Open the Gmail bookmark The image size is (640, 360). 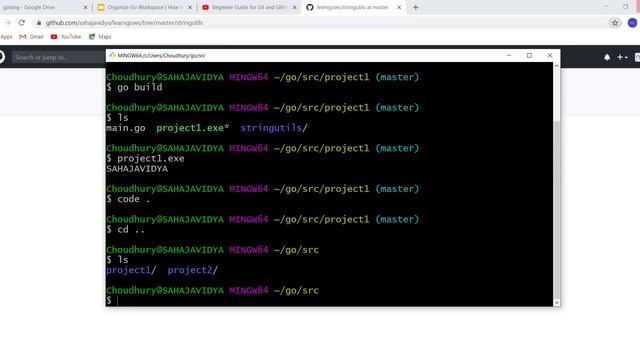(x=31, y=37)
